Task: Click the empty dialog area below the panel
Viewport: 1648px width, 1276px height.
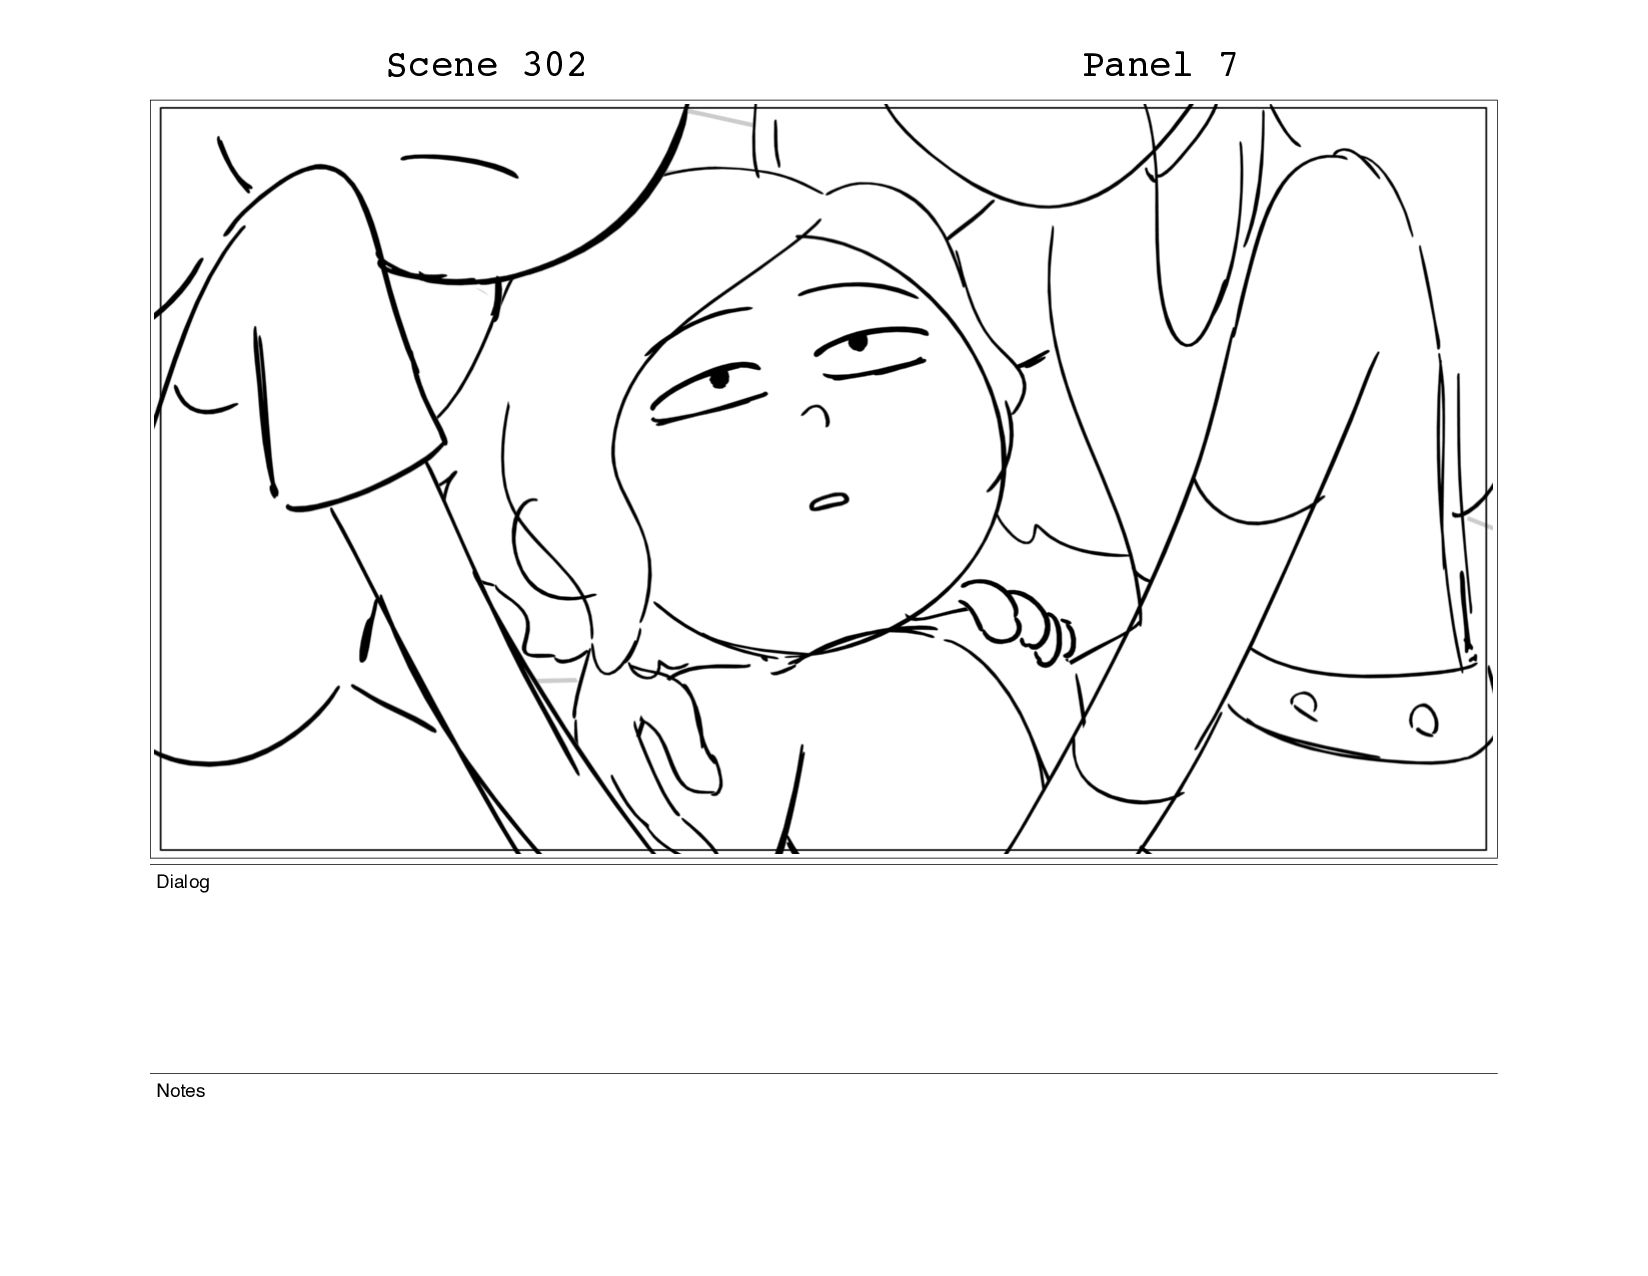Action: point(824,975)
